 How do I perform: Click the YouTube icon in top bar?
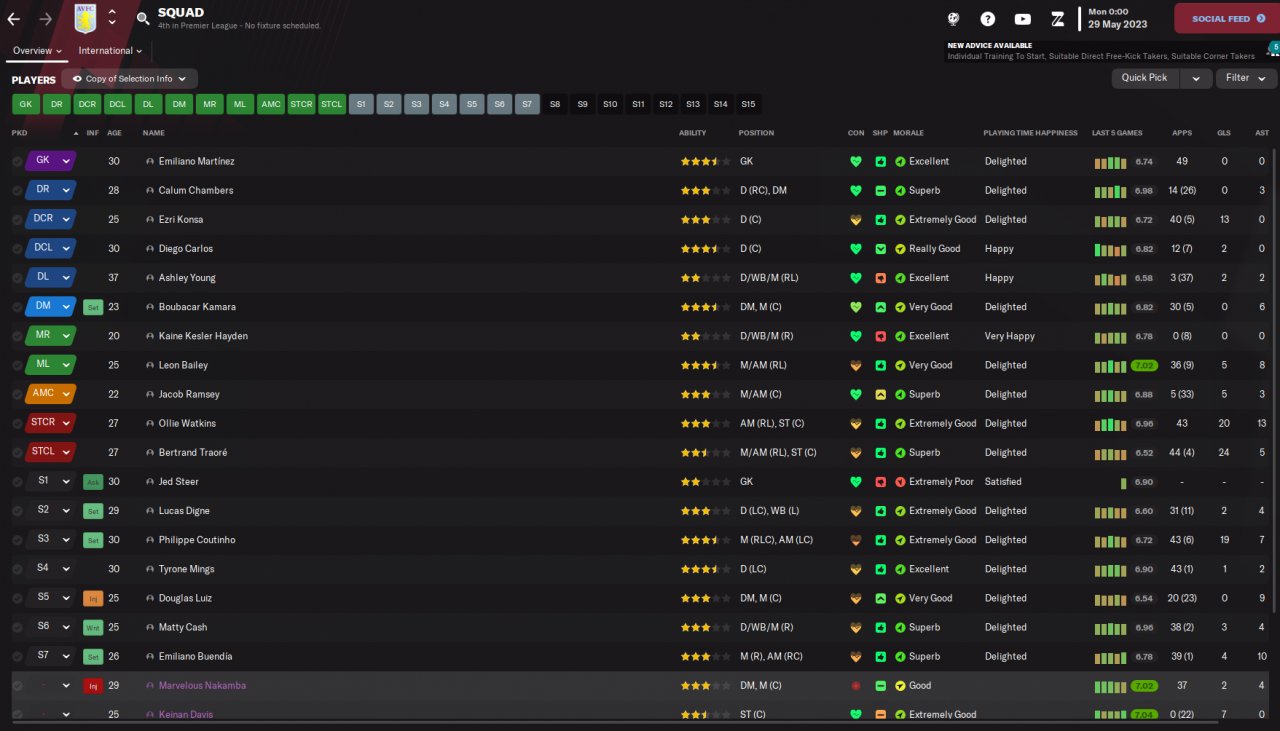click(1023, 19)
